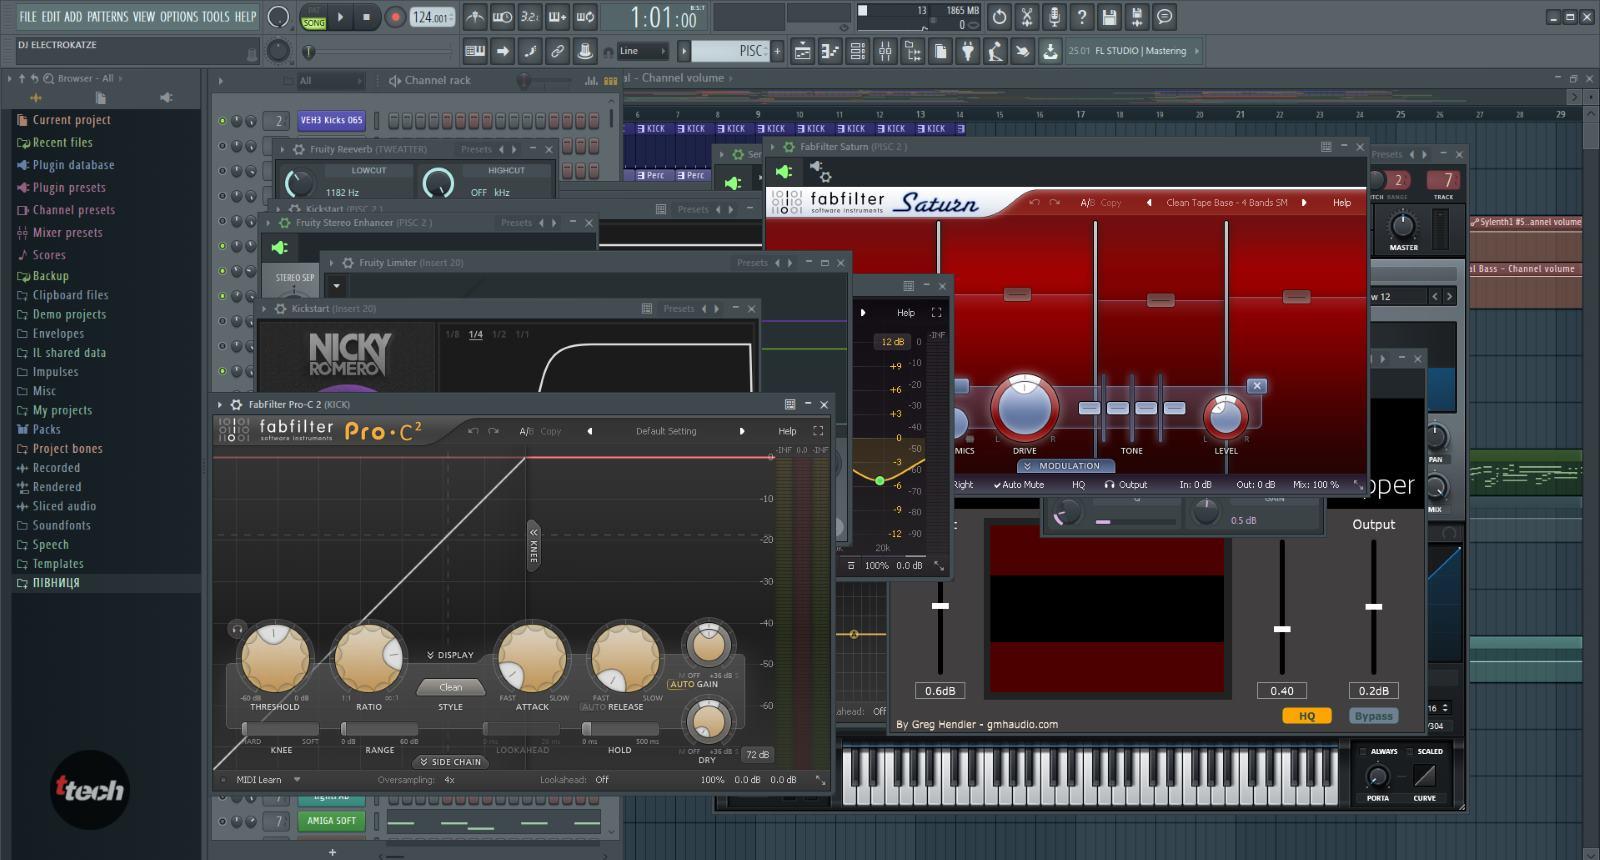This screenshot has width=1600, height=860.
Task: Open the PATTERNS menu
Action: click(x=107, y=17)
